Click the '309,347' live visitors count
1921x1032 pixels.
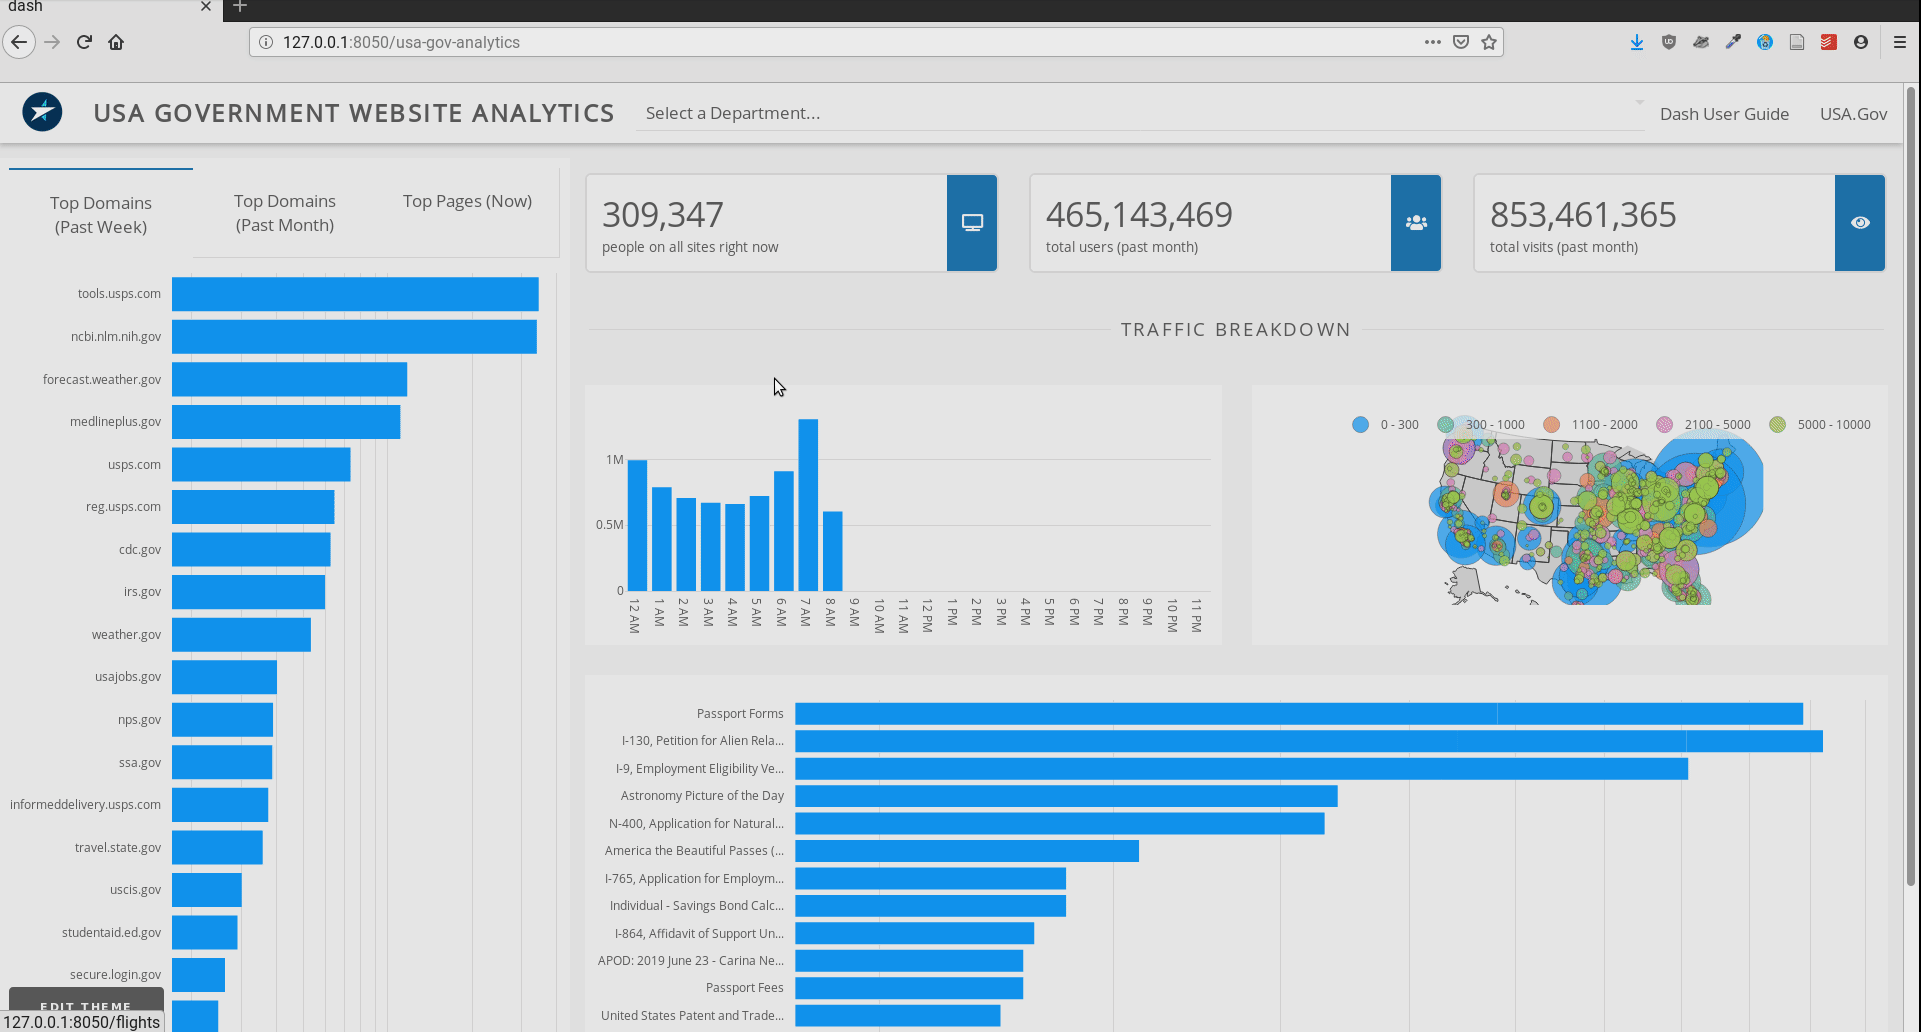pos(662,214)
